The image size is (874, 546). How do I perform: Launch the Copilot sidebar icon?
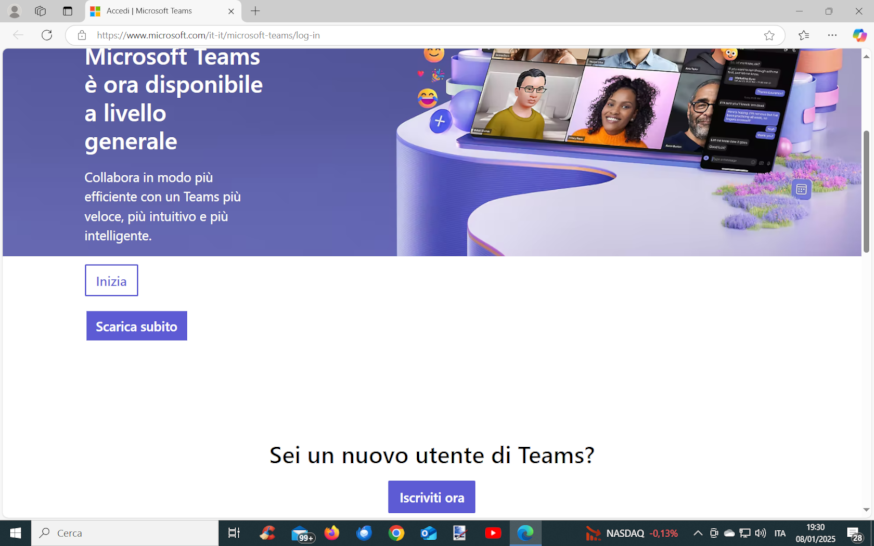(x=859, y=35)
